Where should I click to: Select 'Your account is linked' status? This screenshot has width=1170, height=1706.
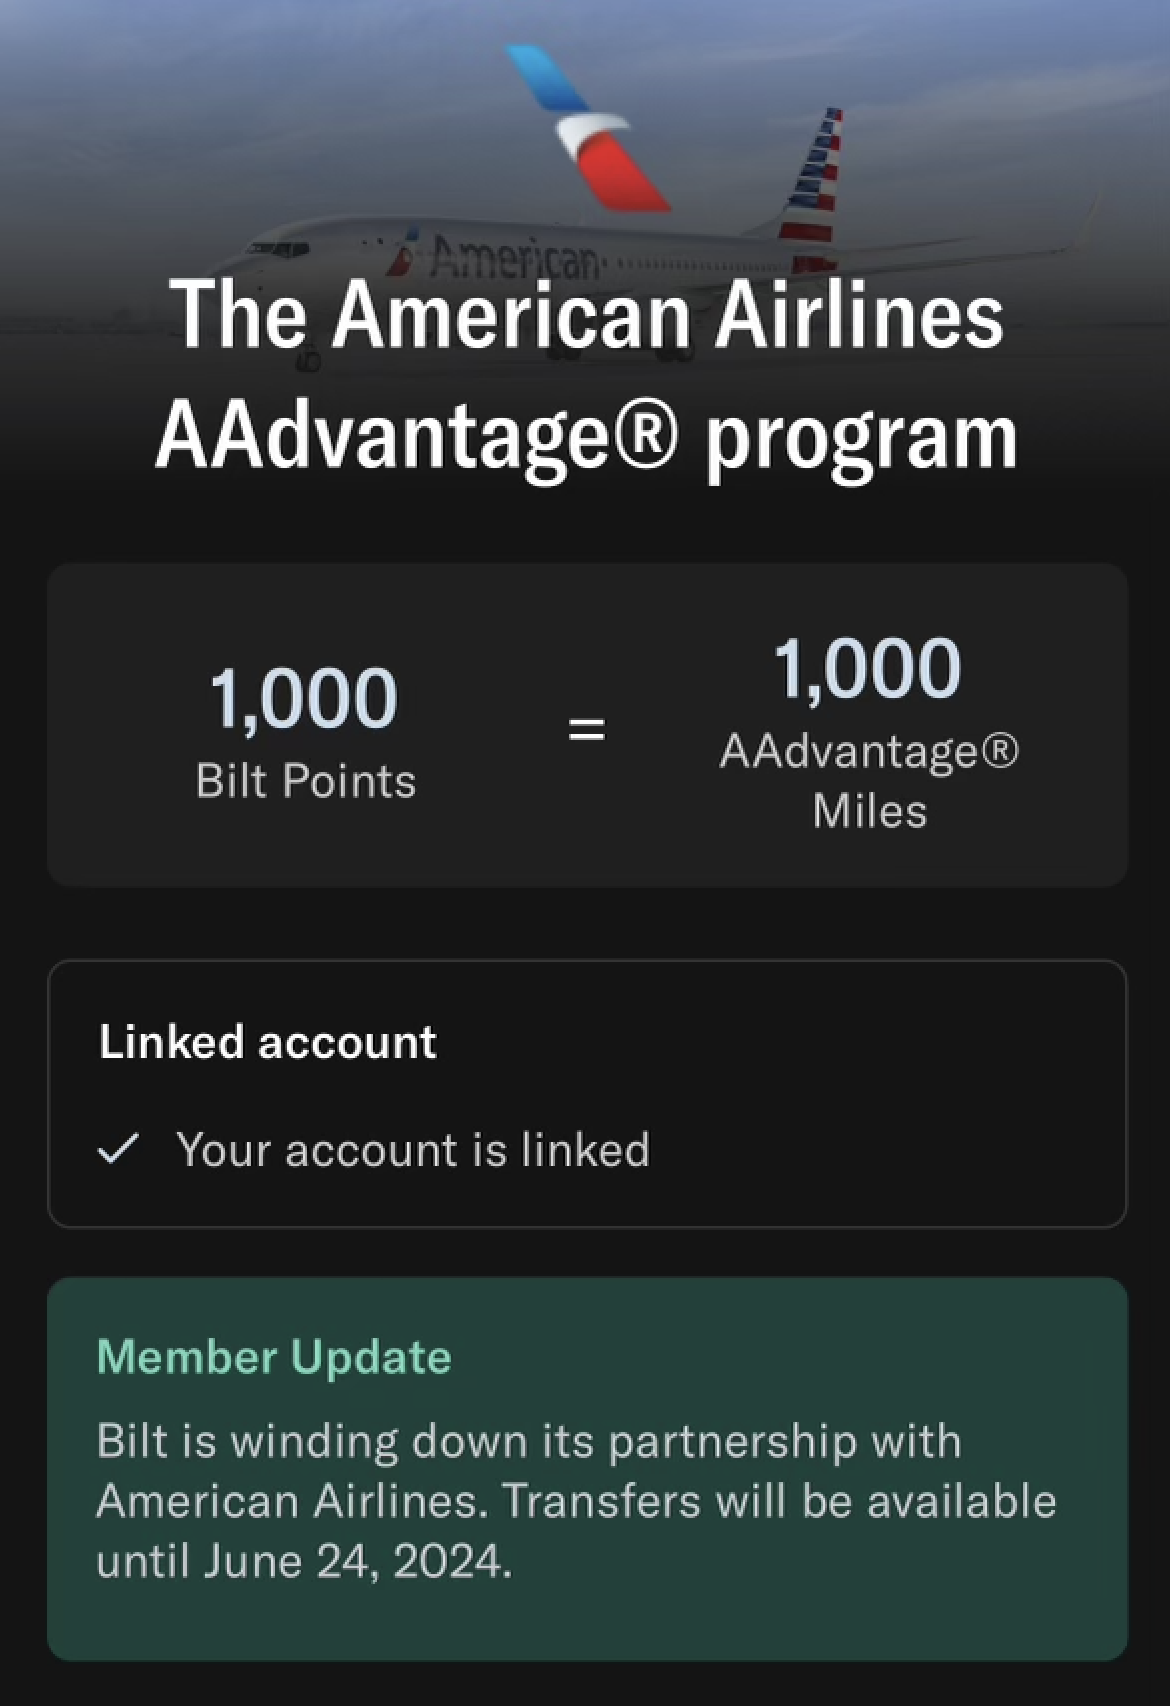pos(413,1150)
